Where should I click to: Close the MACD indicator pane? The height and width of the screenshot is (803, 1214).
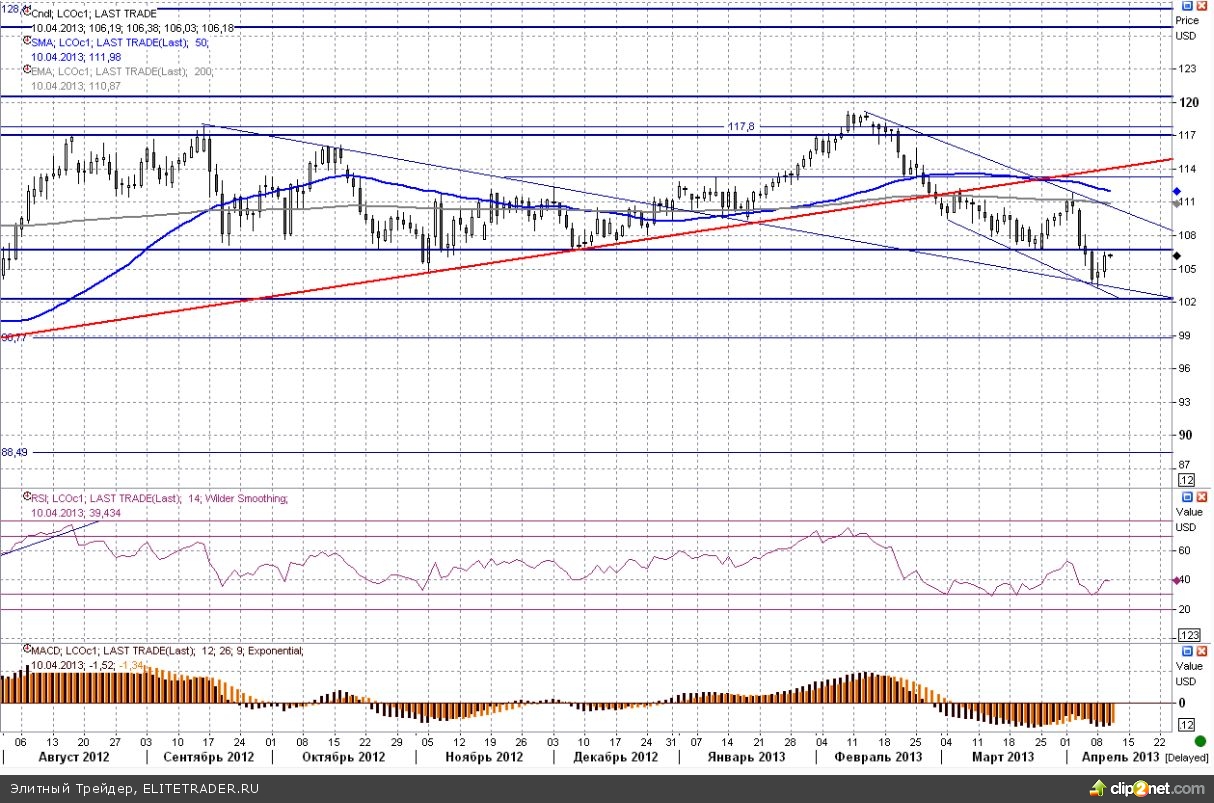[x=1199, y=650]
